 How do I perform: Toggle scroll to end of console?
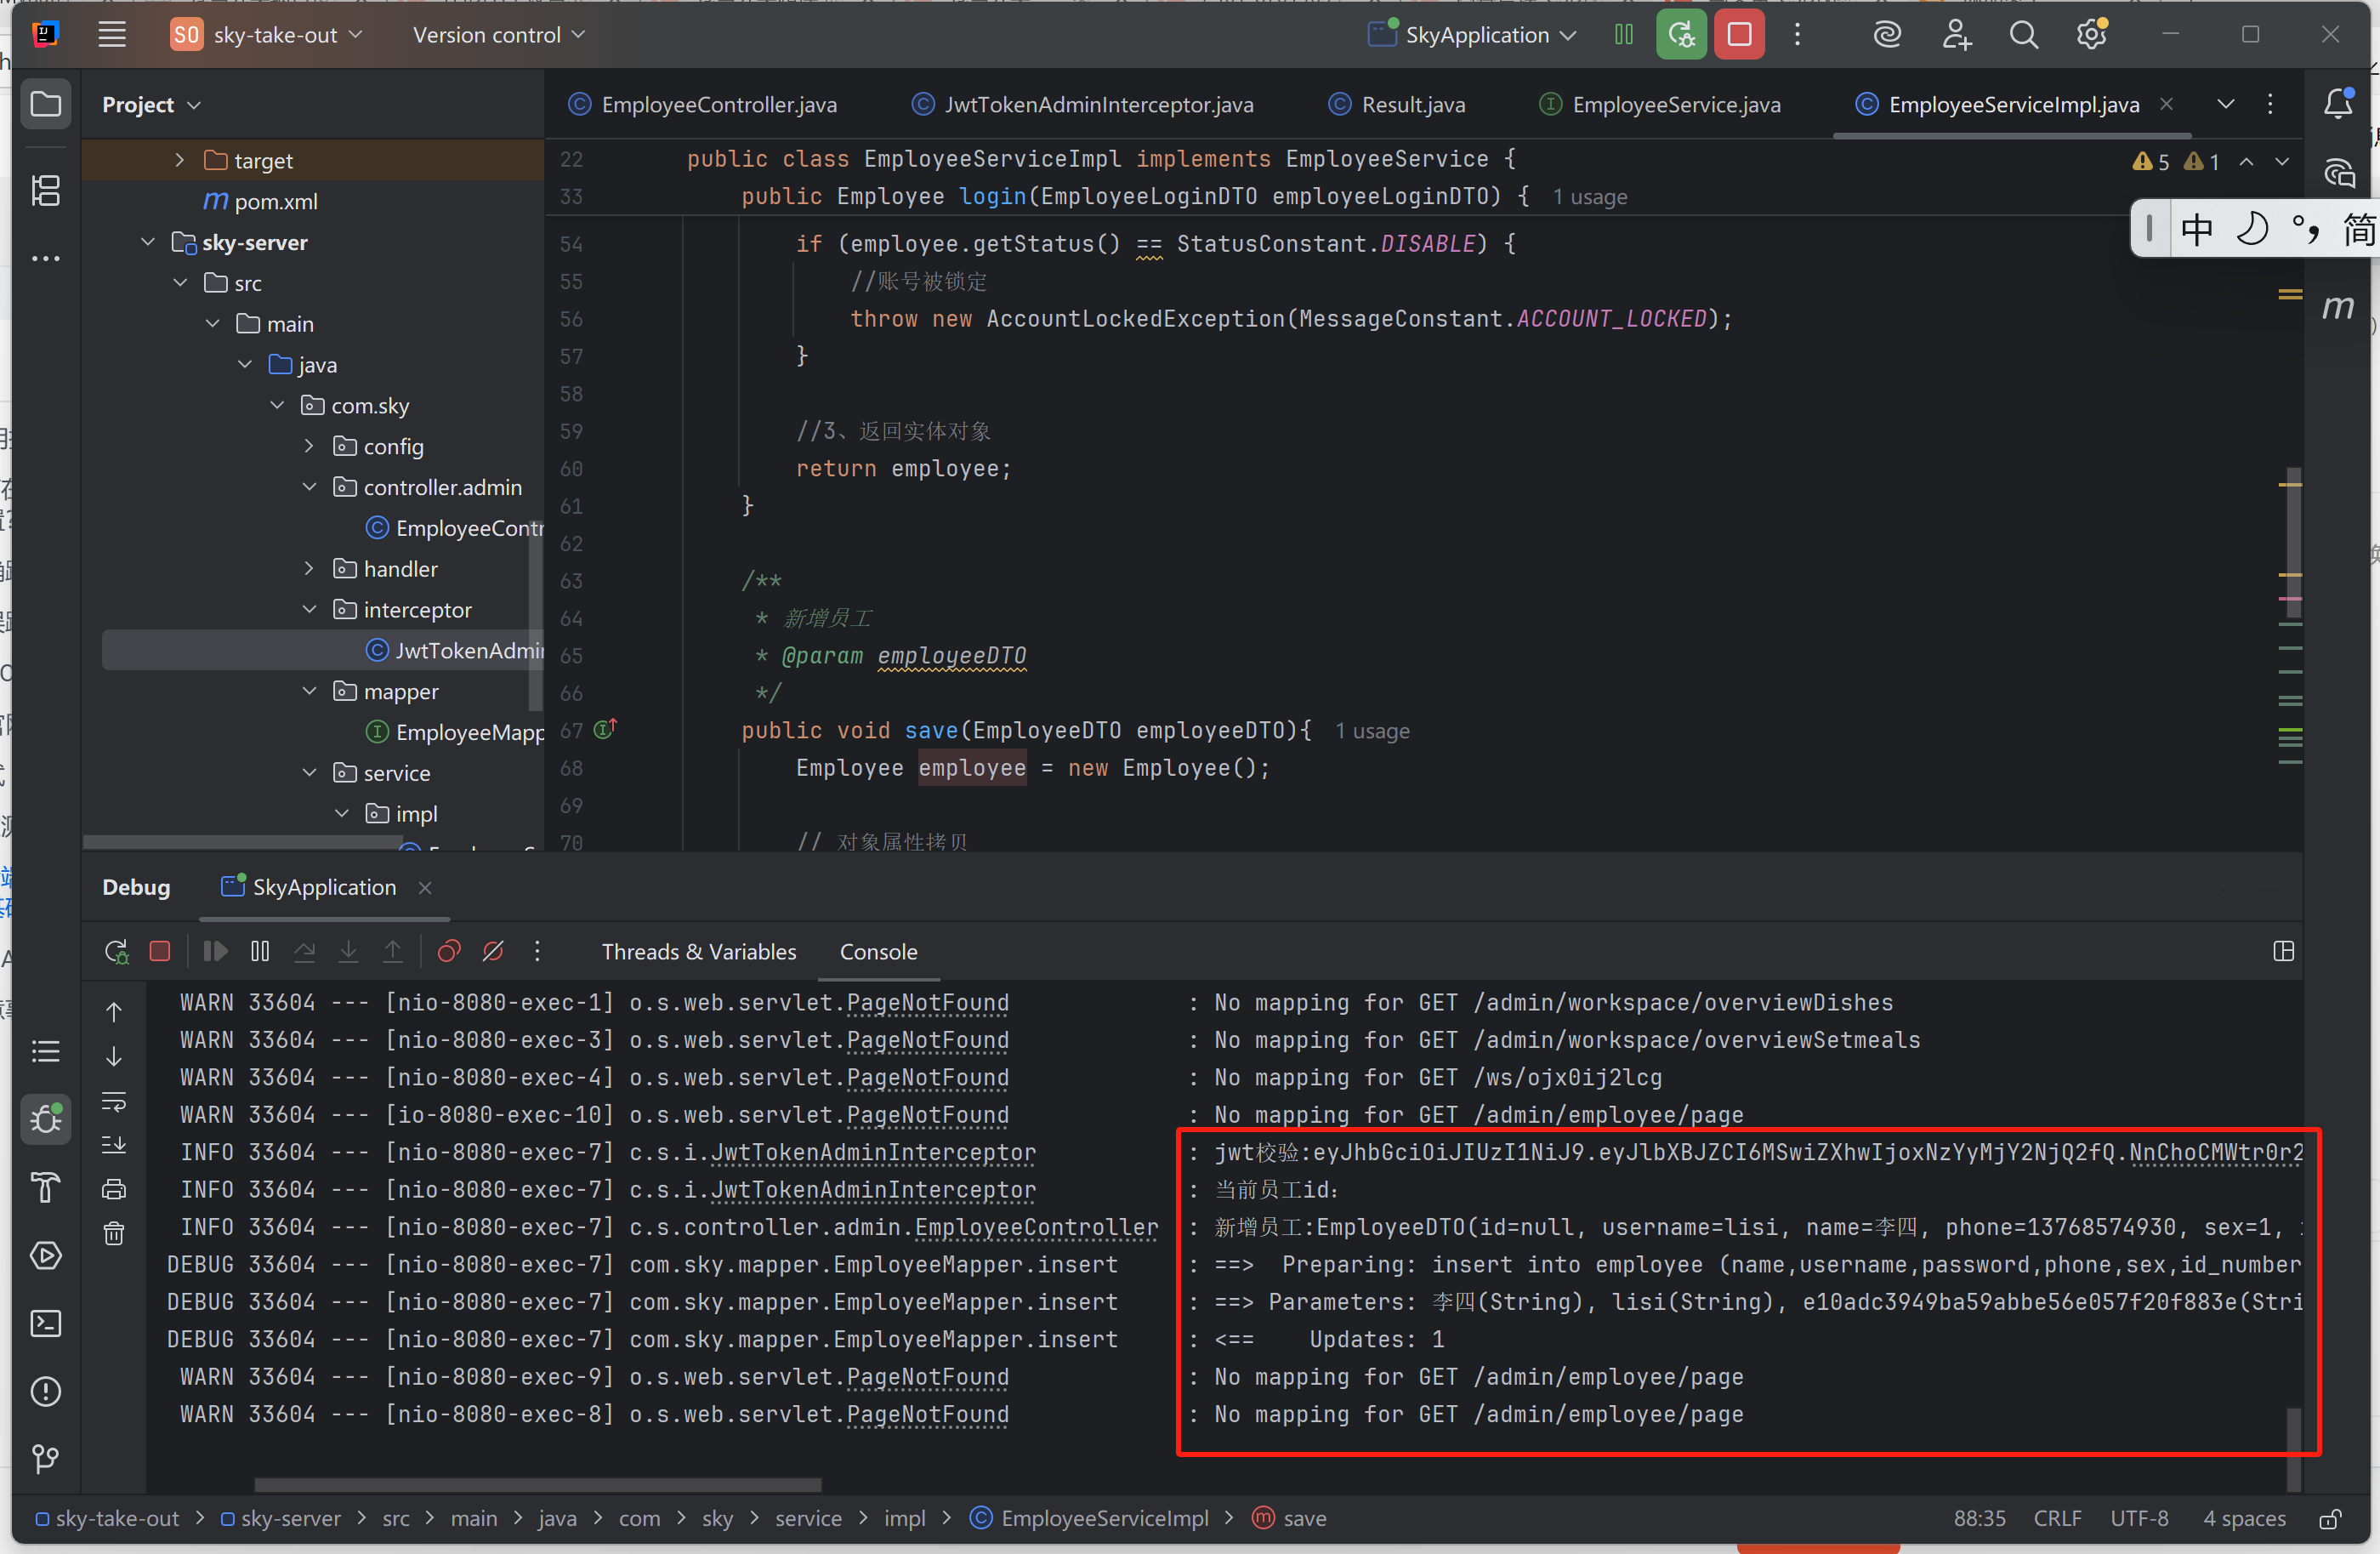point(114,1145)
